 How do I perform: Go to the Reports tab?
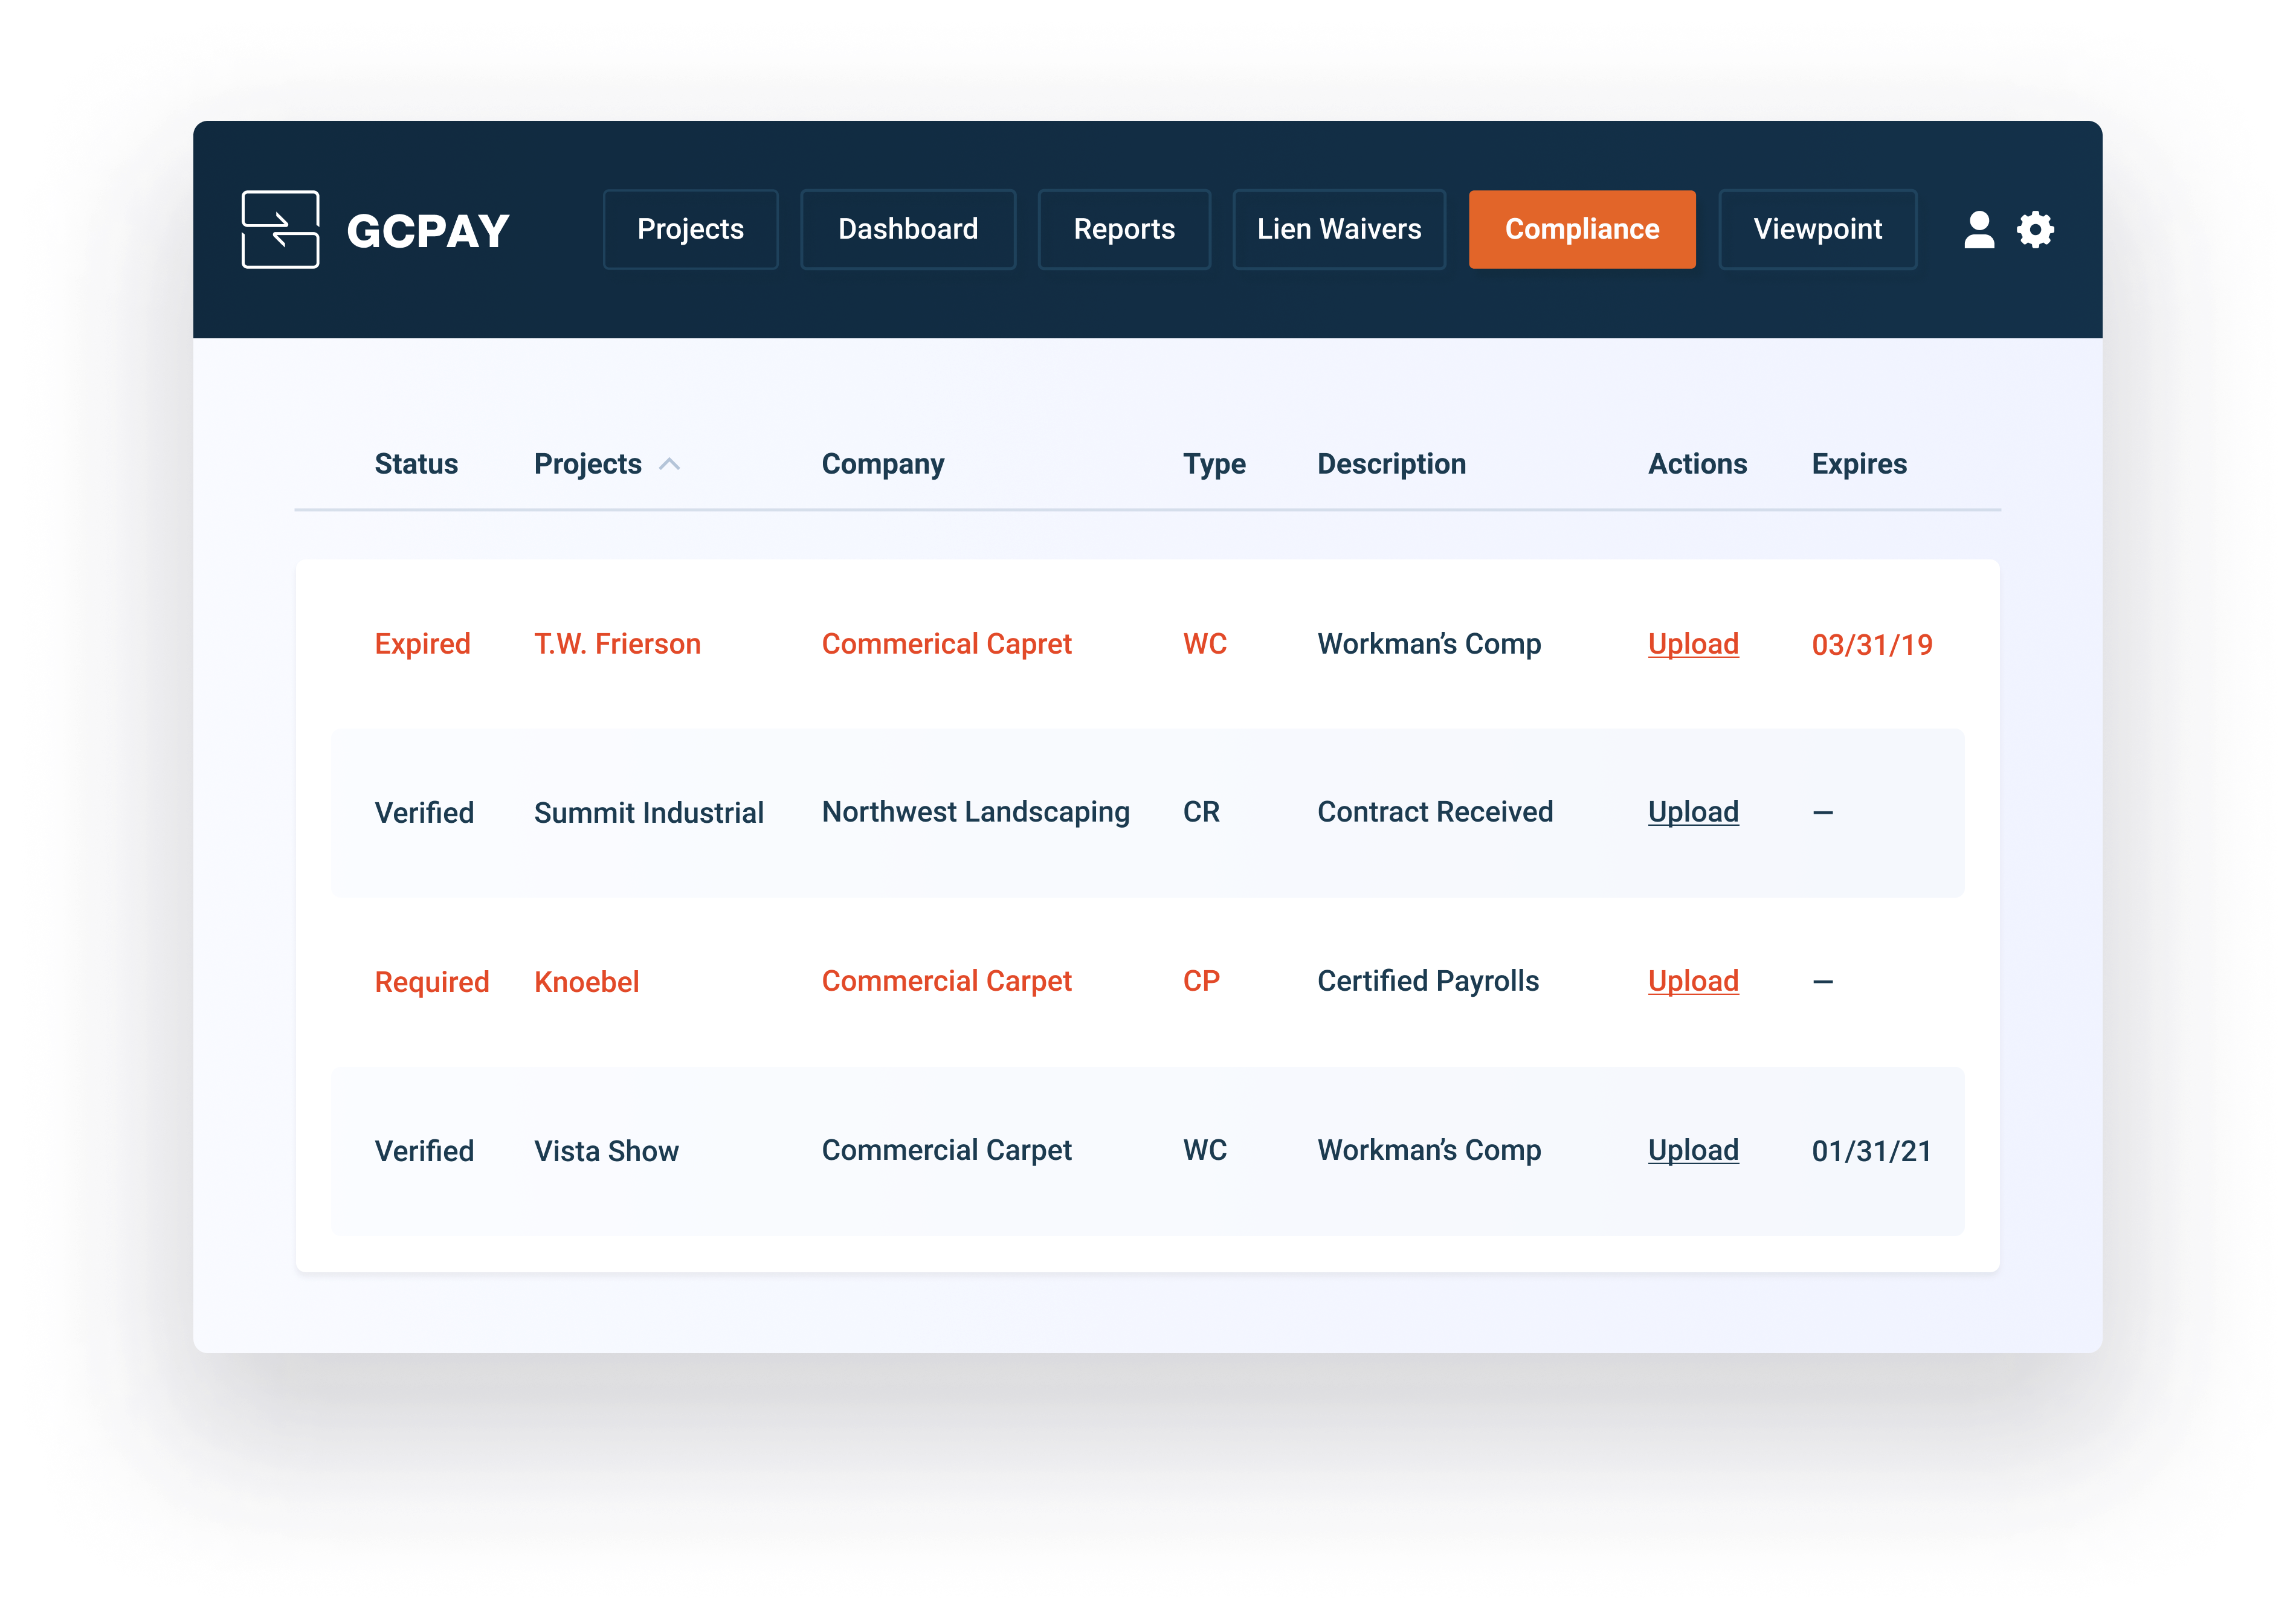[x=1124, y=230]
